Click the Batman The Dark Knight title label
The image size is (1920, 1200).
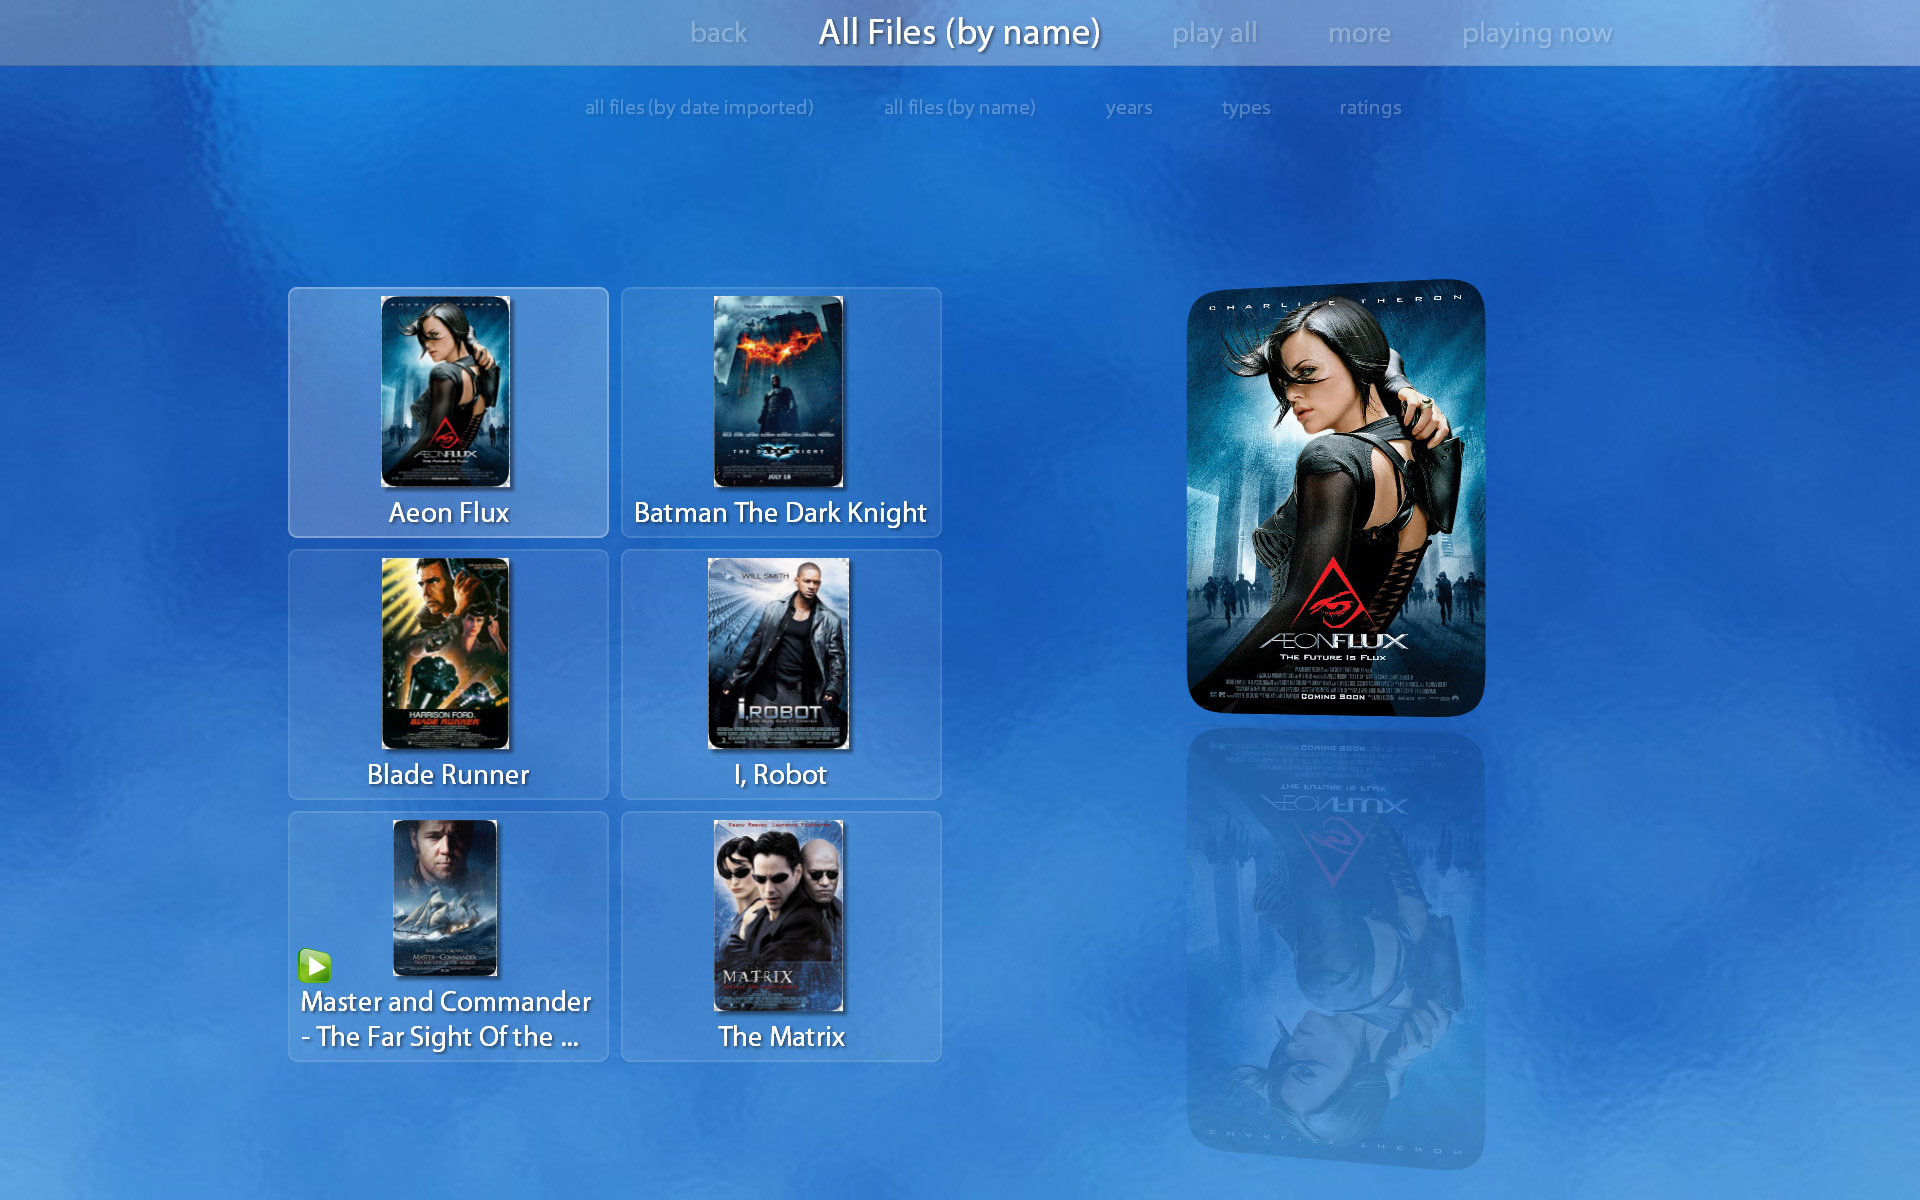[780, 513]
